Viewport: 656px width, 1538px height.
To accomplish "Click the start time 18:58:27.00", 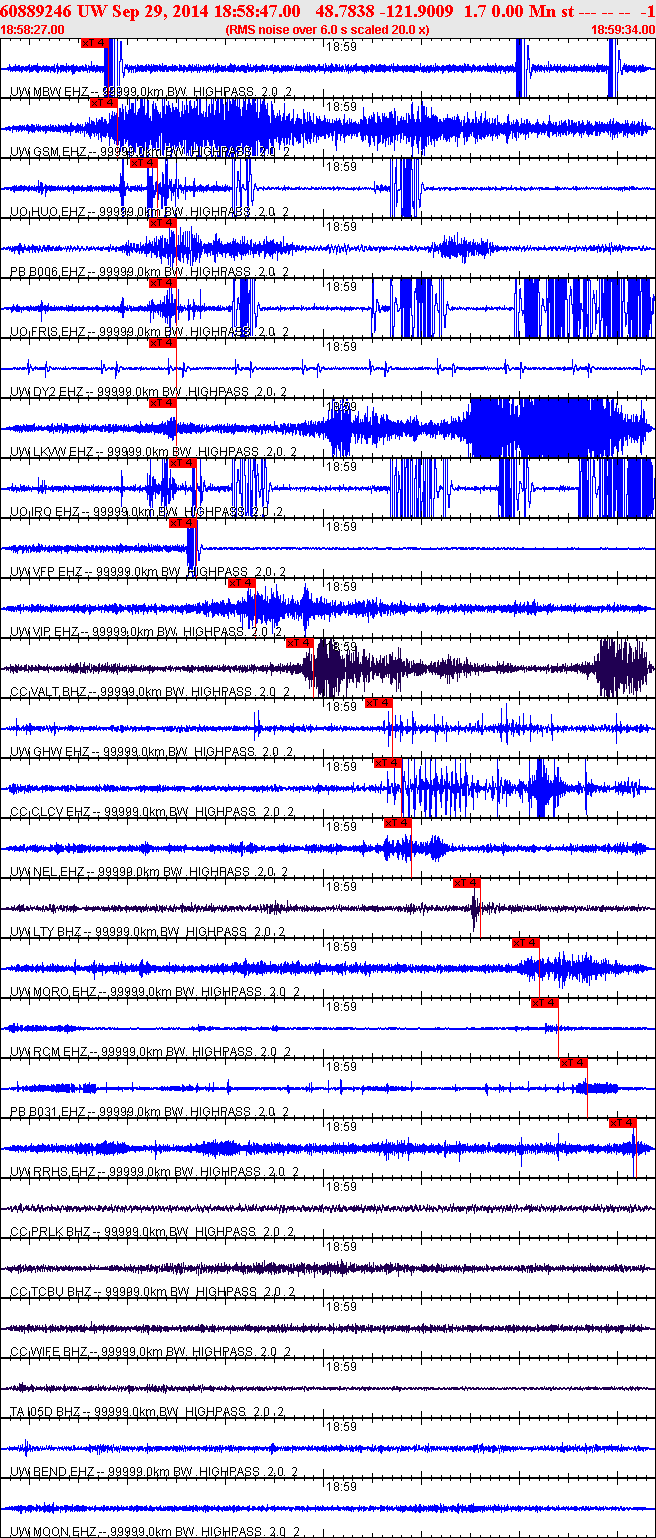I will pyautogui.click(x=34, y=30).
